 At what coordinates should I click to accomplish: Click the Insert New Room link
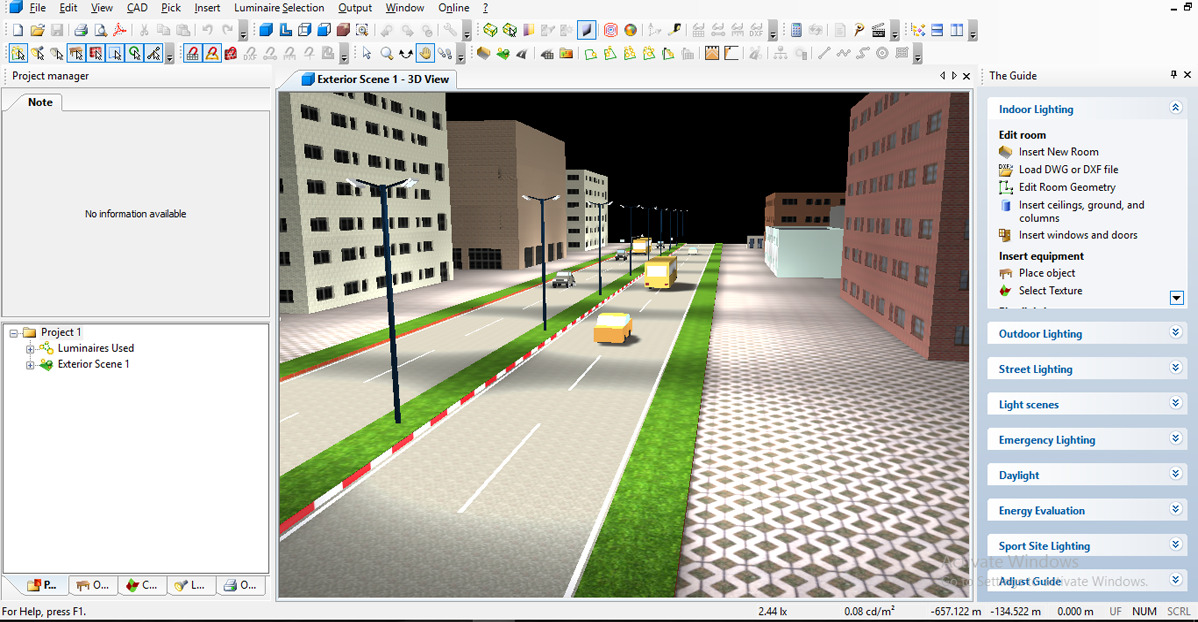[1058, 152]
